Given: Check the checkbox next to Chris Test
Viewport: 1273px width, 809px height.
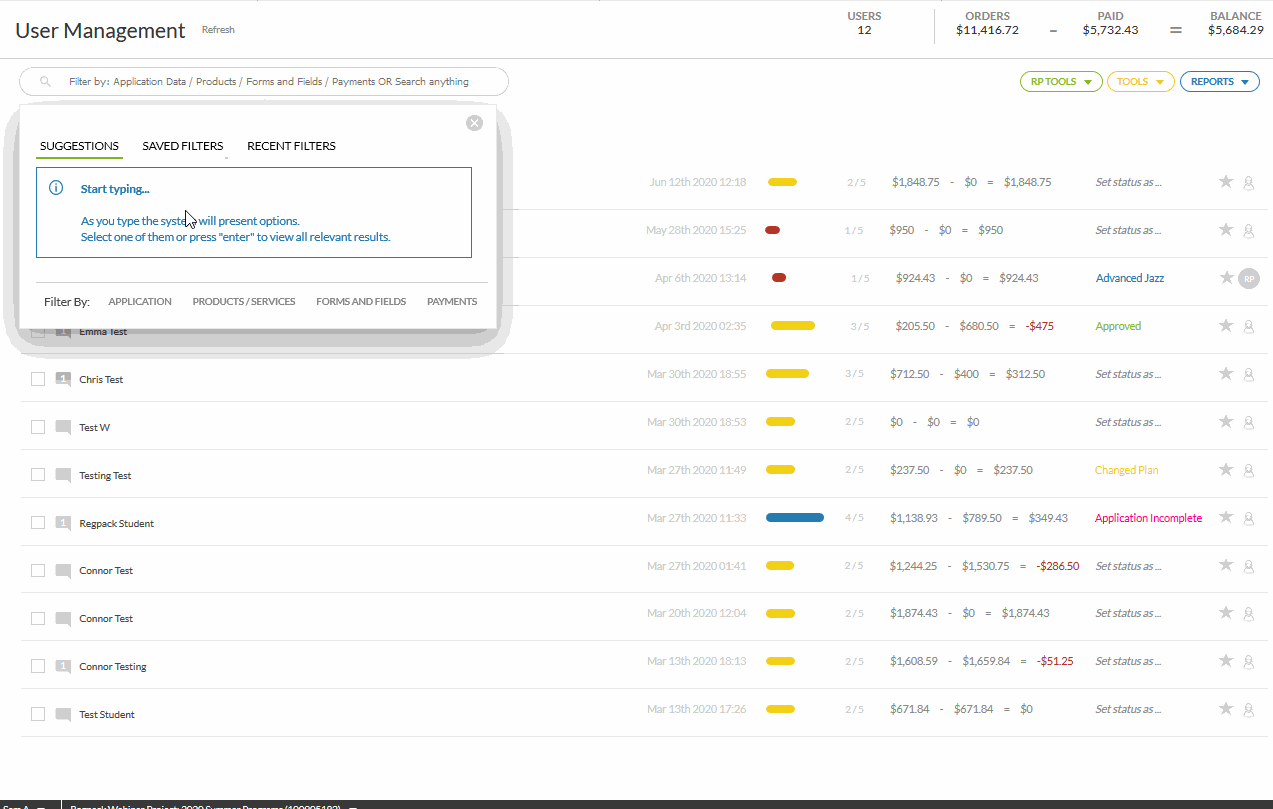Looking at the screenshot, I should pyautogui.click(x=37, y=378).
